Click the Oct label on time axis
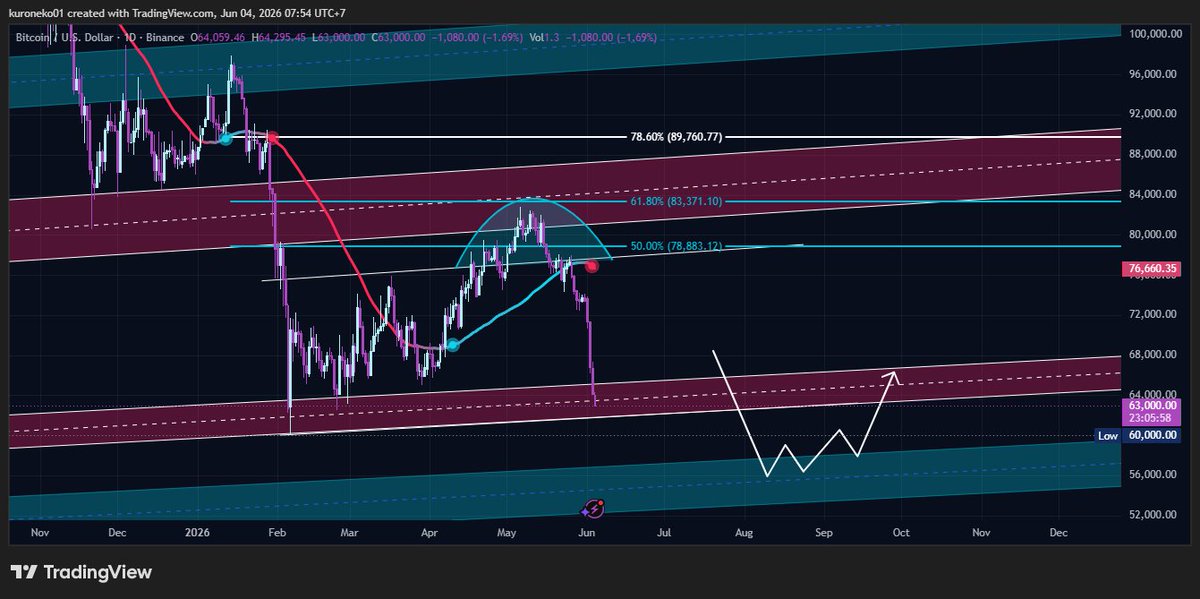 click(901, 534)
